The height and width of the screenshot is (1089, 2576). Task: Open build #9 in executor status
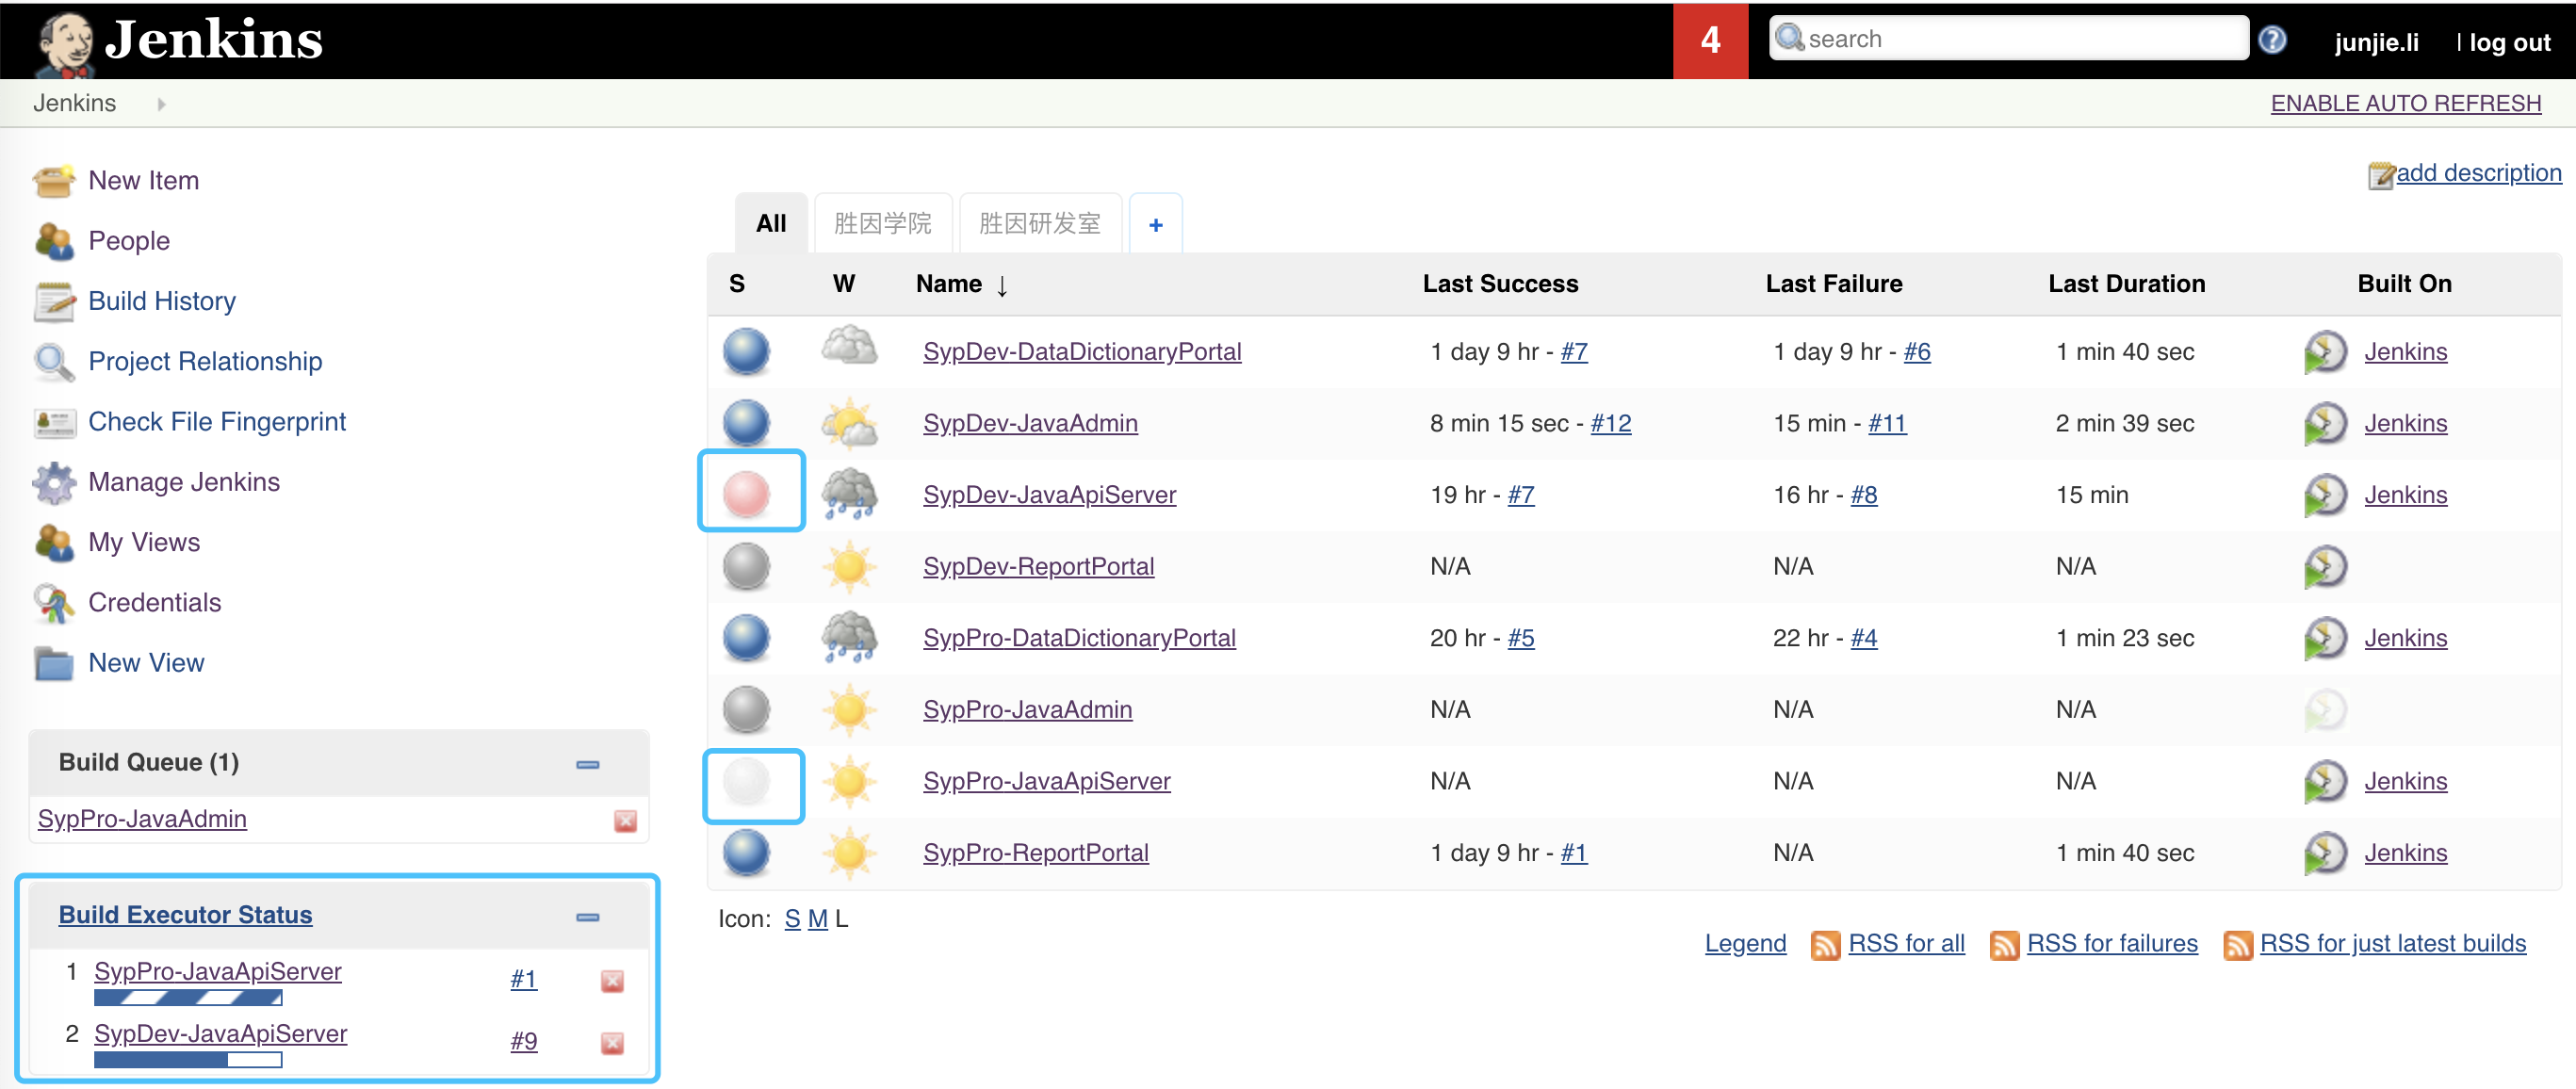click(523, 1042)
